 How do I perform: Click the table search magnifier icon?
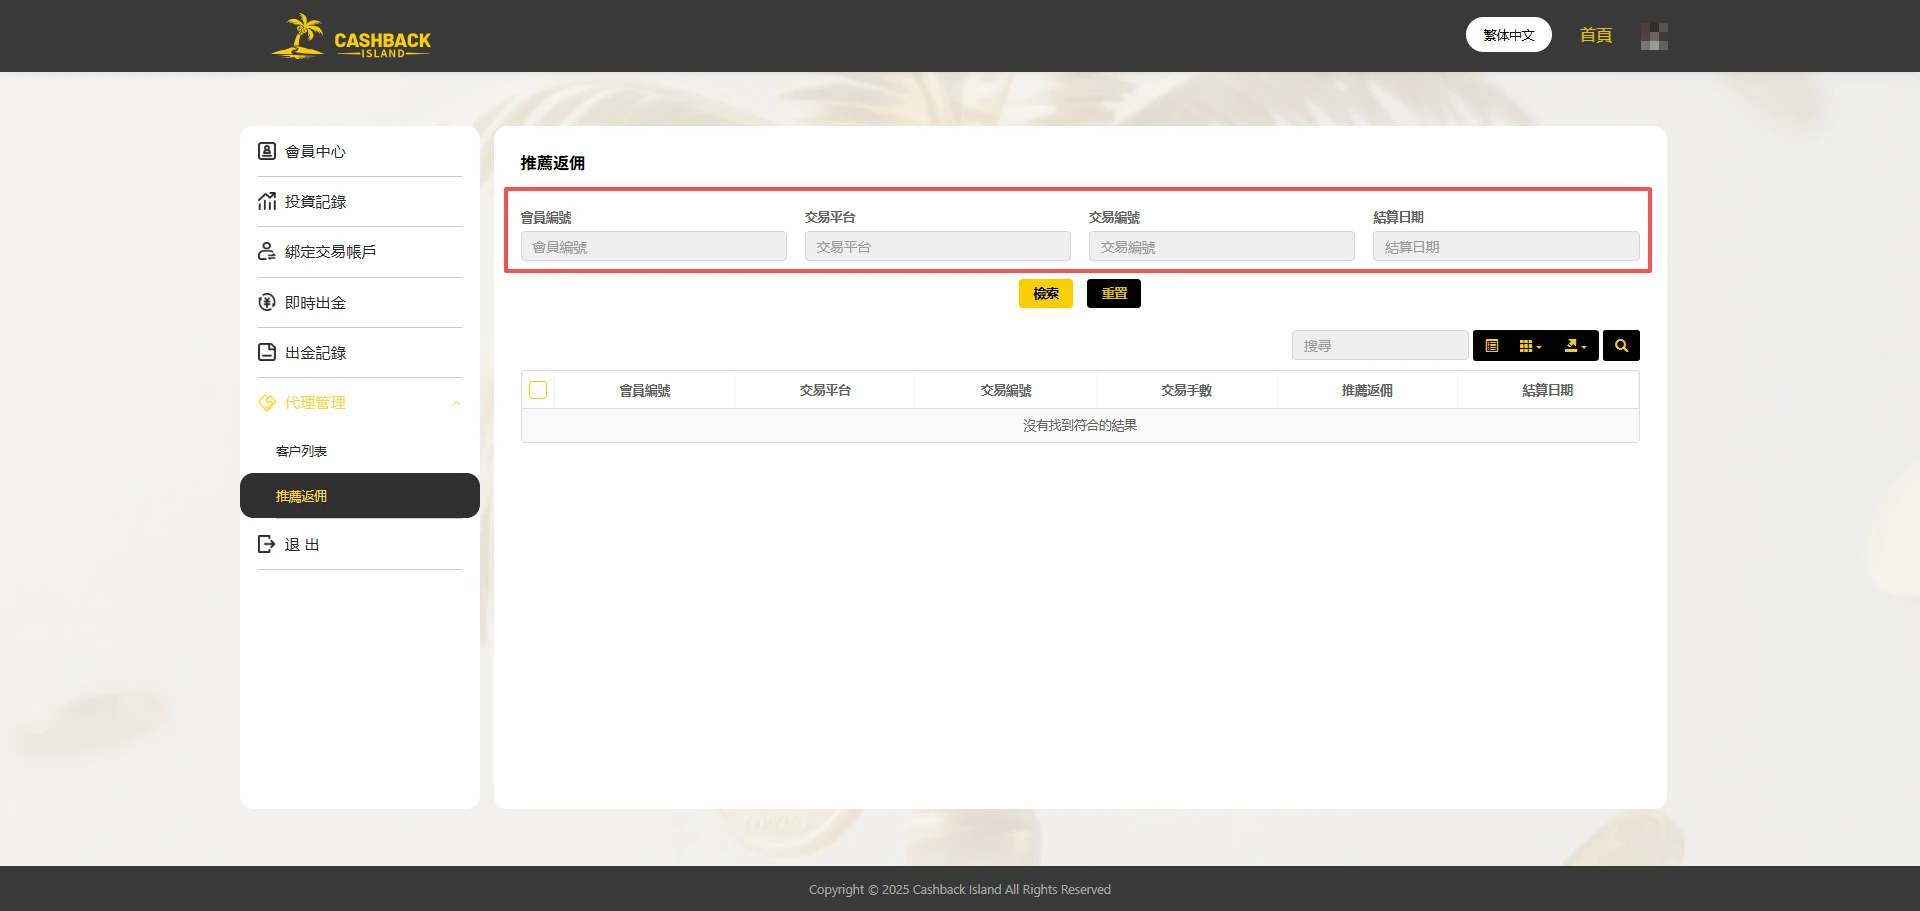(1620, 345)
